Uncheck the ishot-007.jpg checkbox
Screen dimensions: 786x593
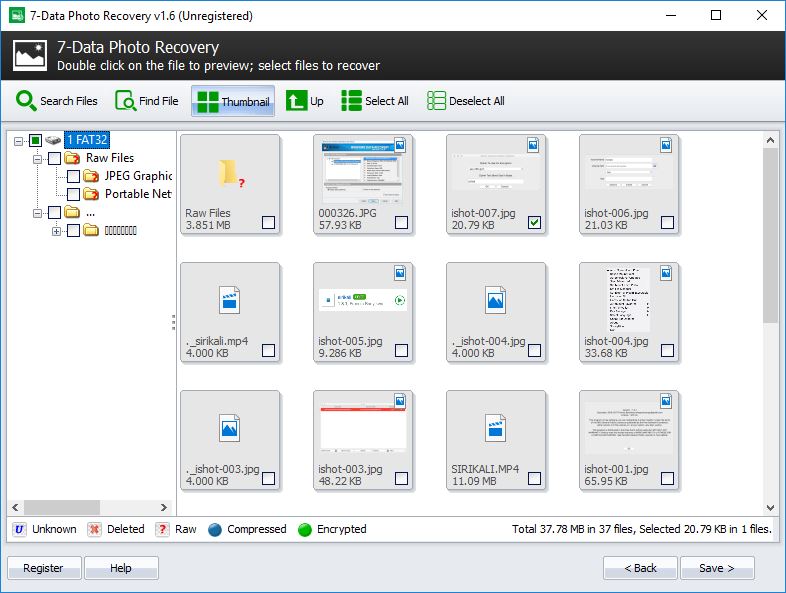click(x=534, y=222)
